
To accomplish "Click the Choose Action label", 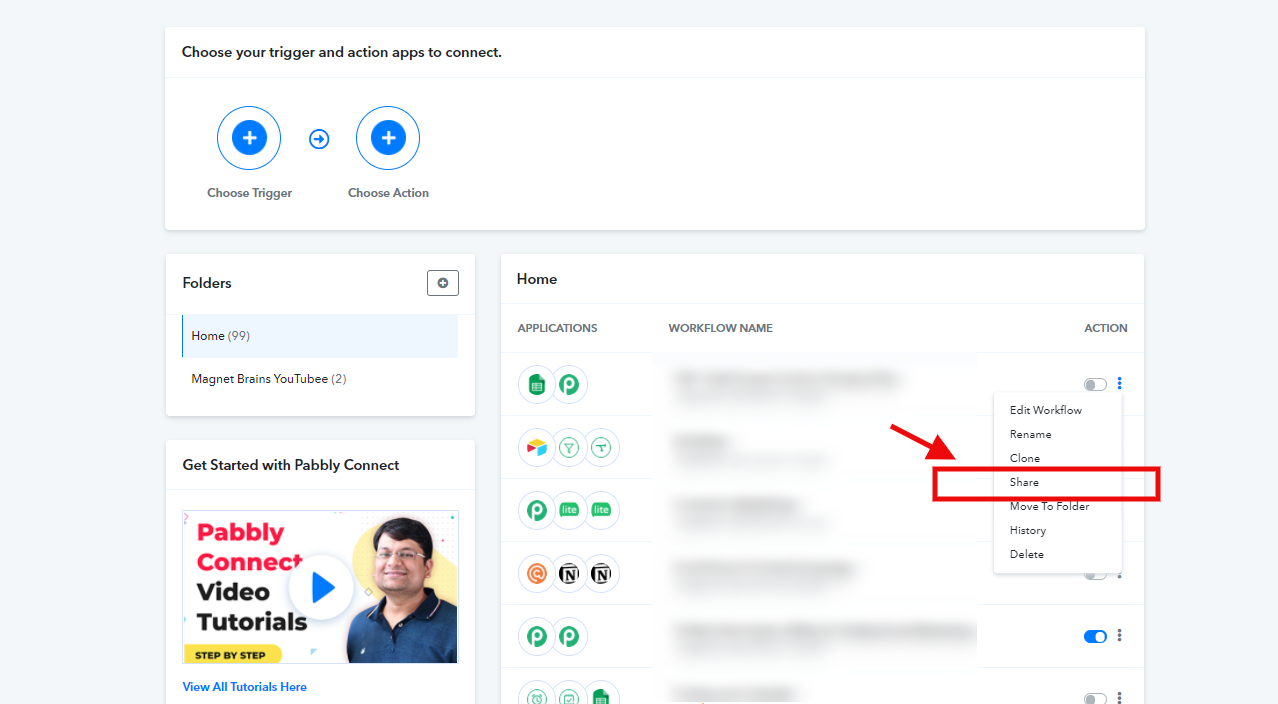I will 388,193.
